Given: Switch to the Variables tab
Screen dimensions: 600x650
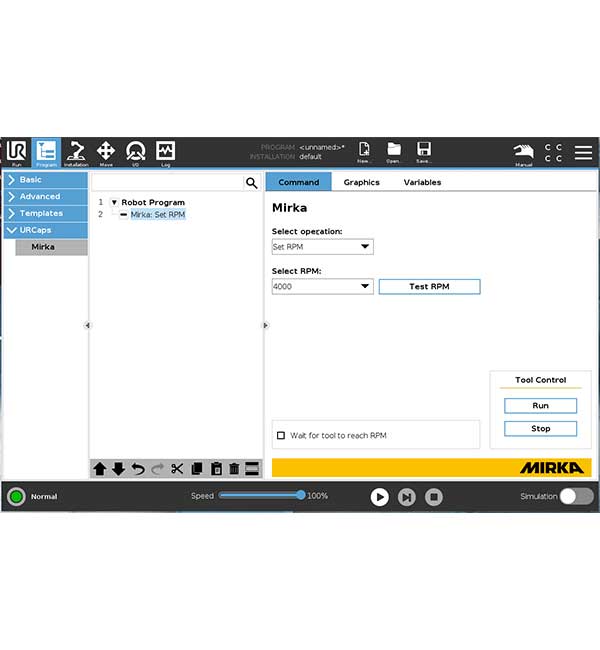Looking at the screenshot, I should click(423, 182).
